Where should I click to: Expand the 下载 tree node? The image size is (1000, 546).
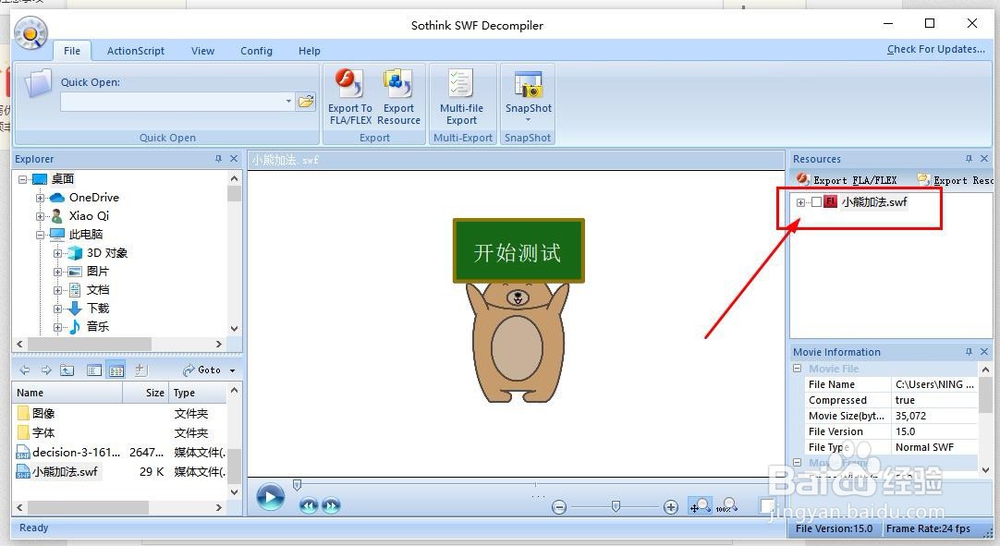pyautogui.click(x=57, y=309)
